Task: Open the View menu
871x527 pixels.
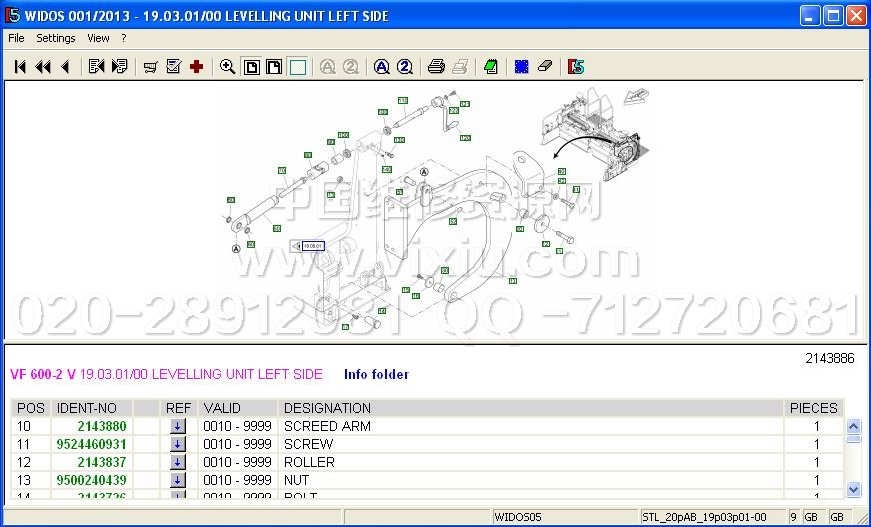Action: click(x=98, y=38)
